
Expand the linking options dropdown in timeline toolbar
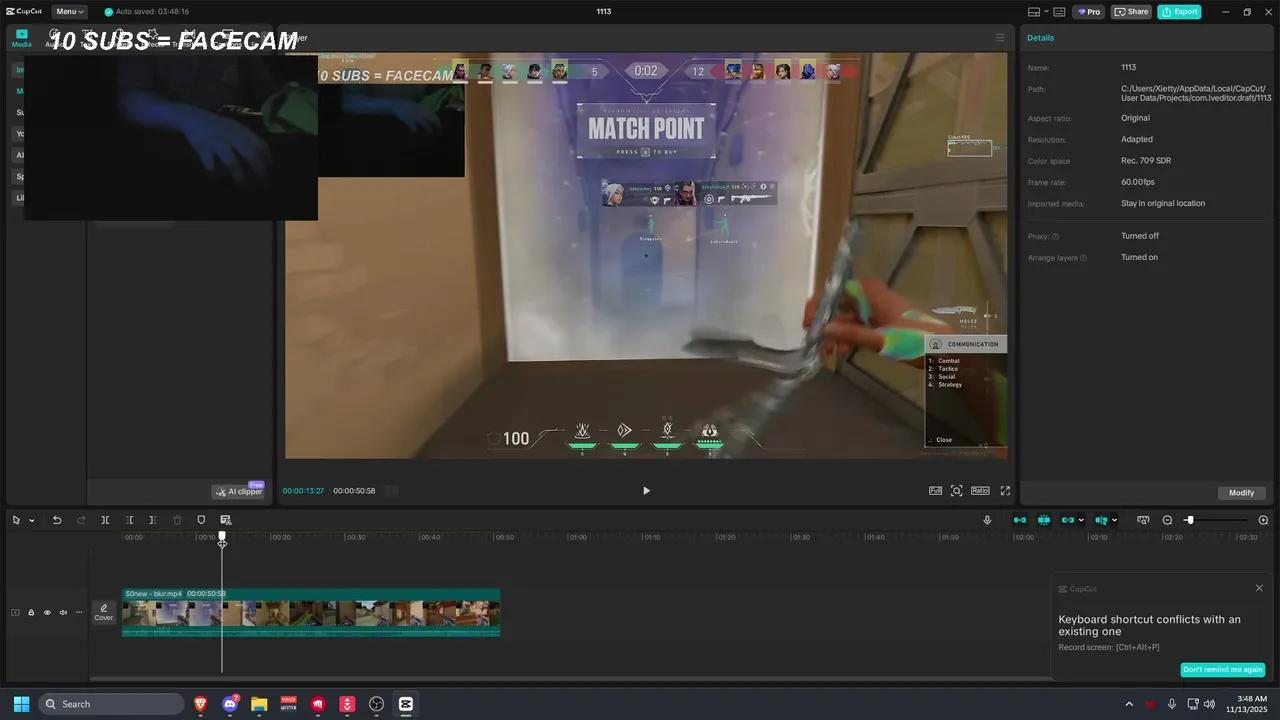(x=1080, y=520)
